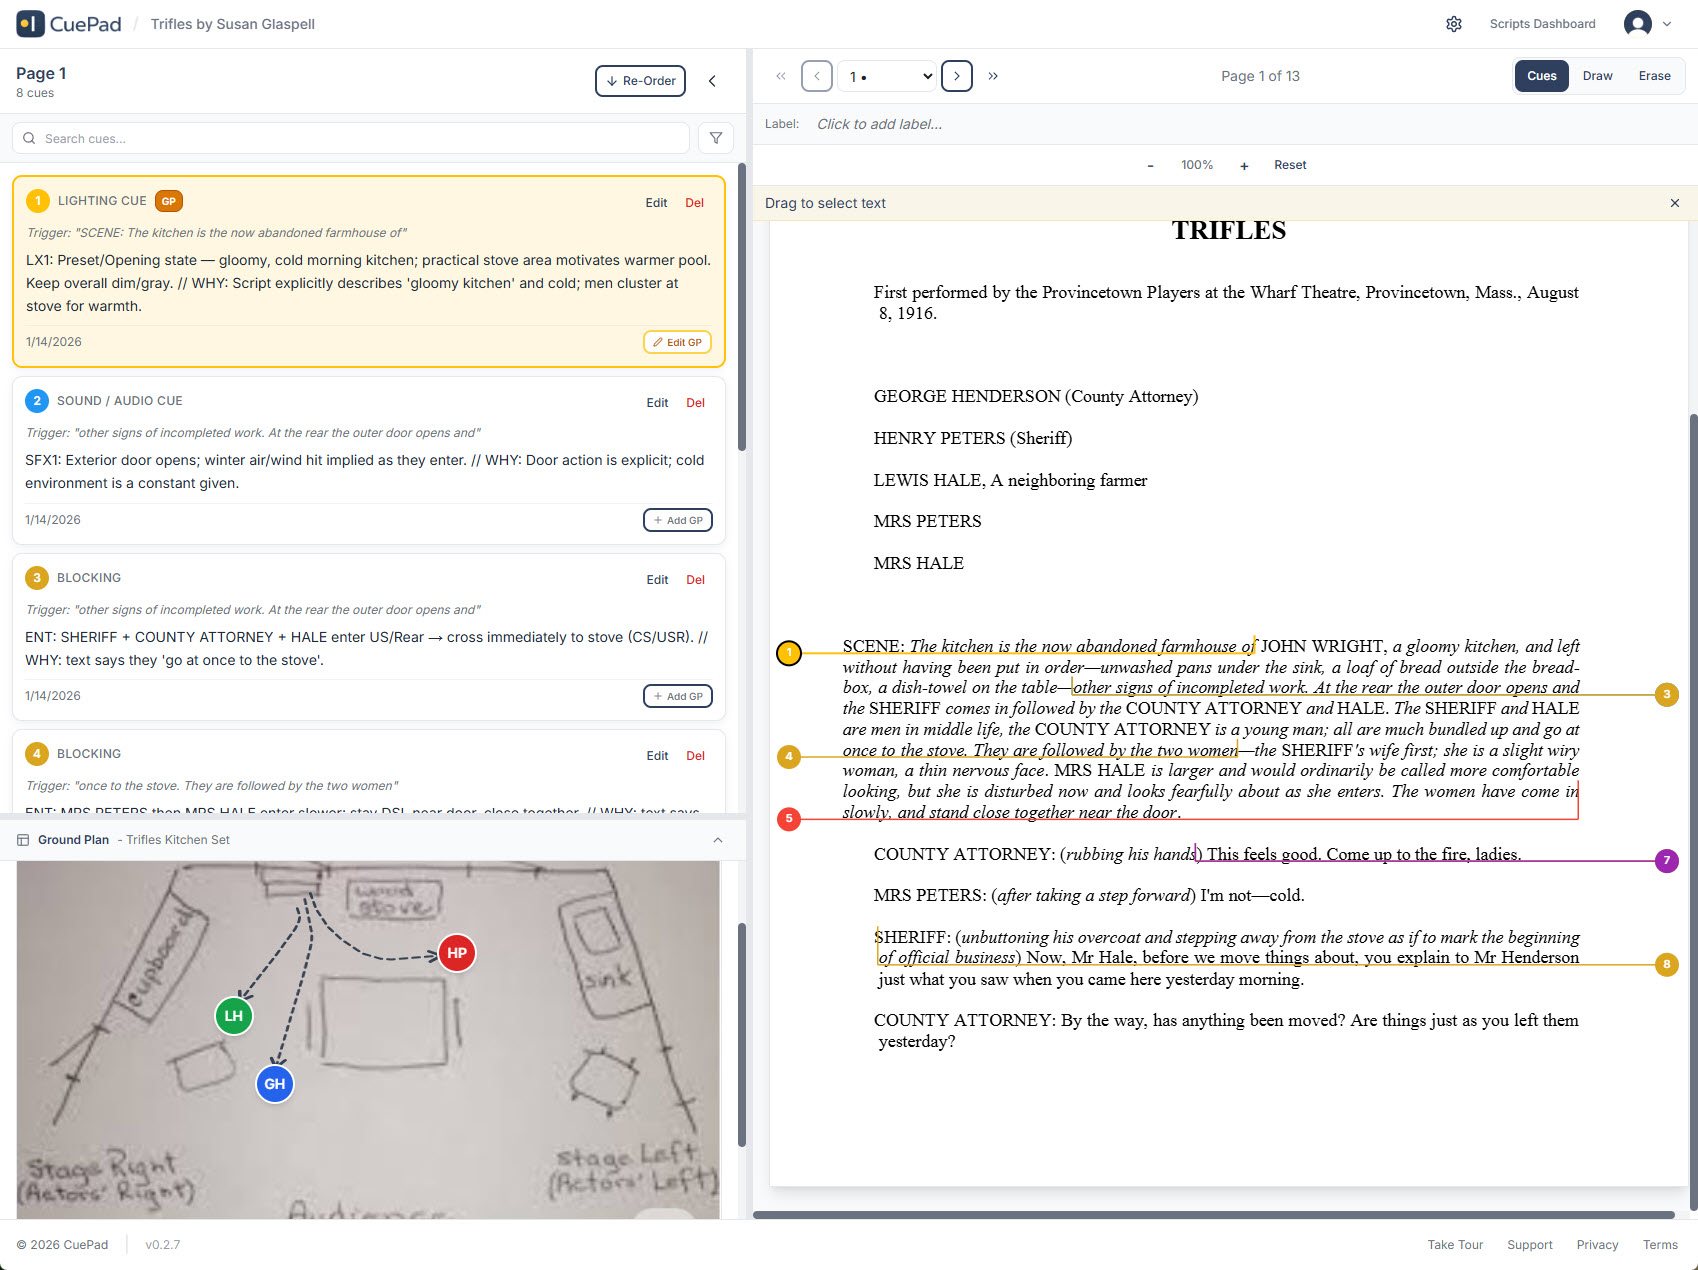
Task: Open the user avatar icon
Action: 1638,23
